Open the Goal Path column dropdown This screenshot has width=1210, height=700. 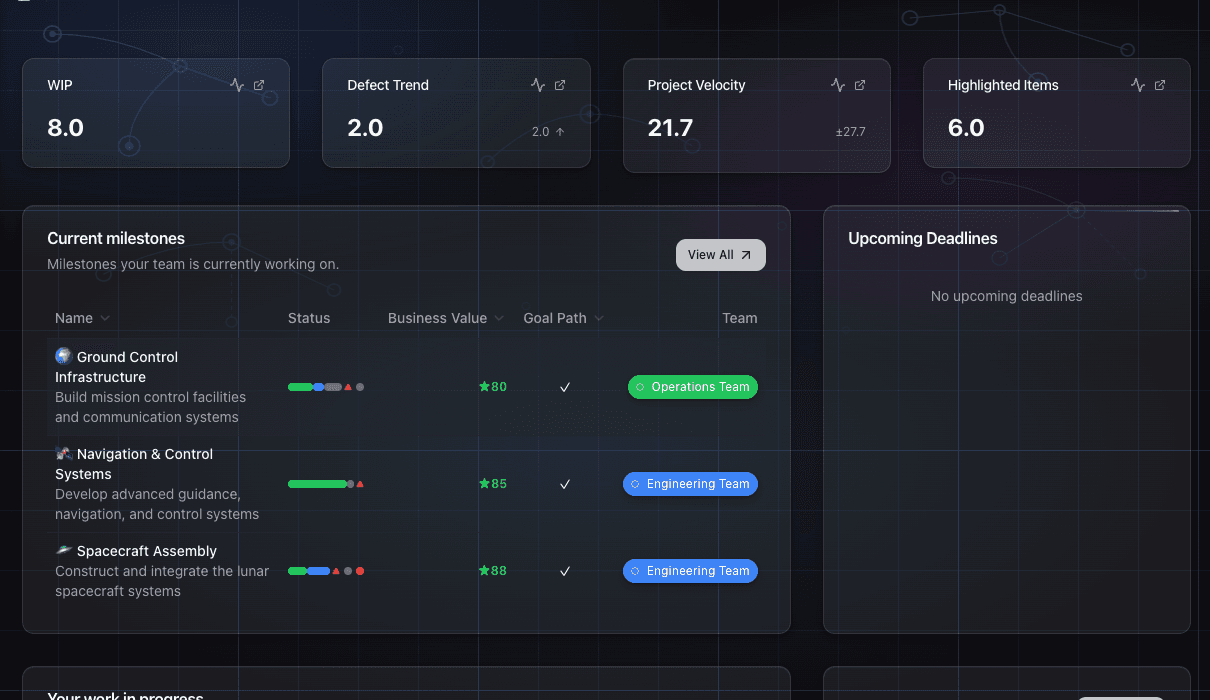pyautogui.click(x=598, y=318)
